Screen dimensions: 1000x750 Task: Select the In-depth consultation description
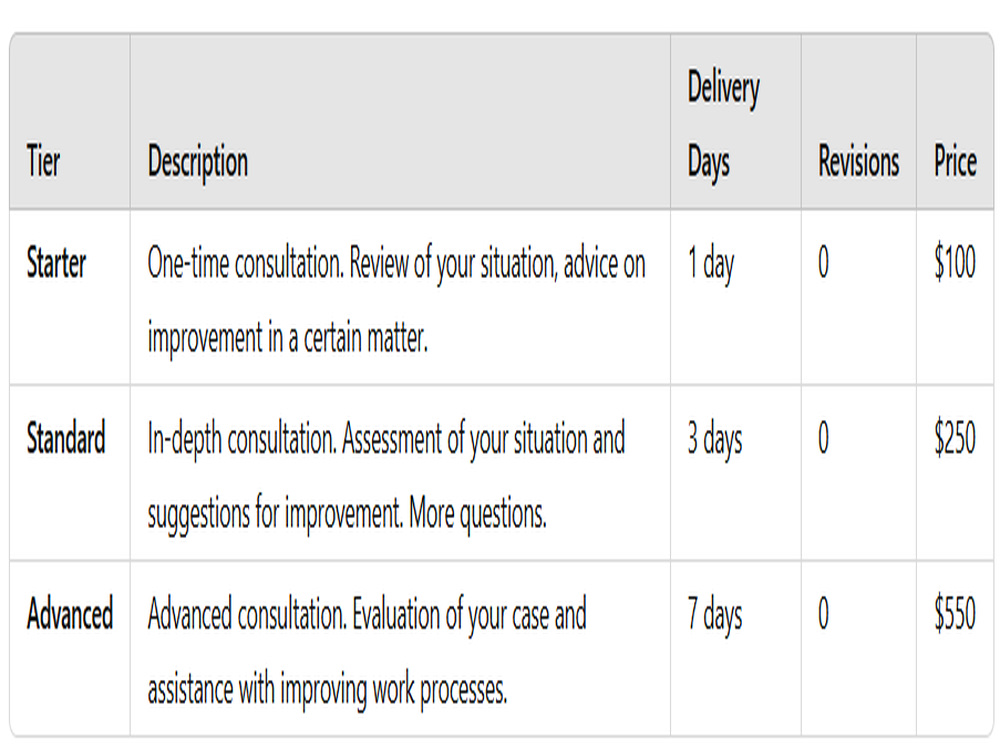tap(386, 476)
